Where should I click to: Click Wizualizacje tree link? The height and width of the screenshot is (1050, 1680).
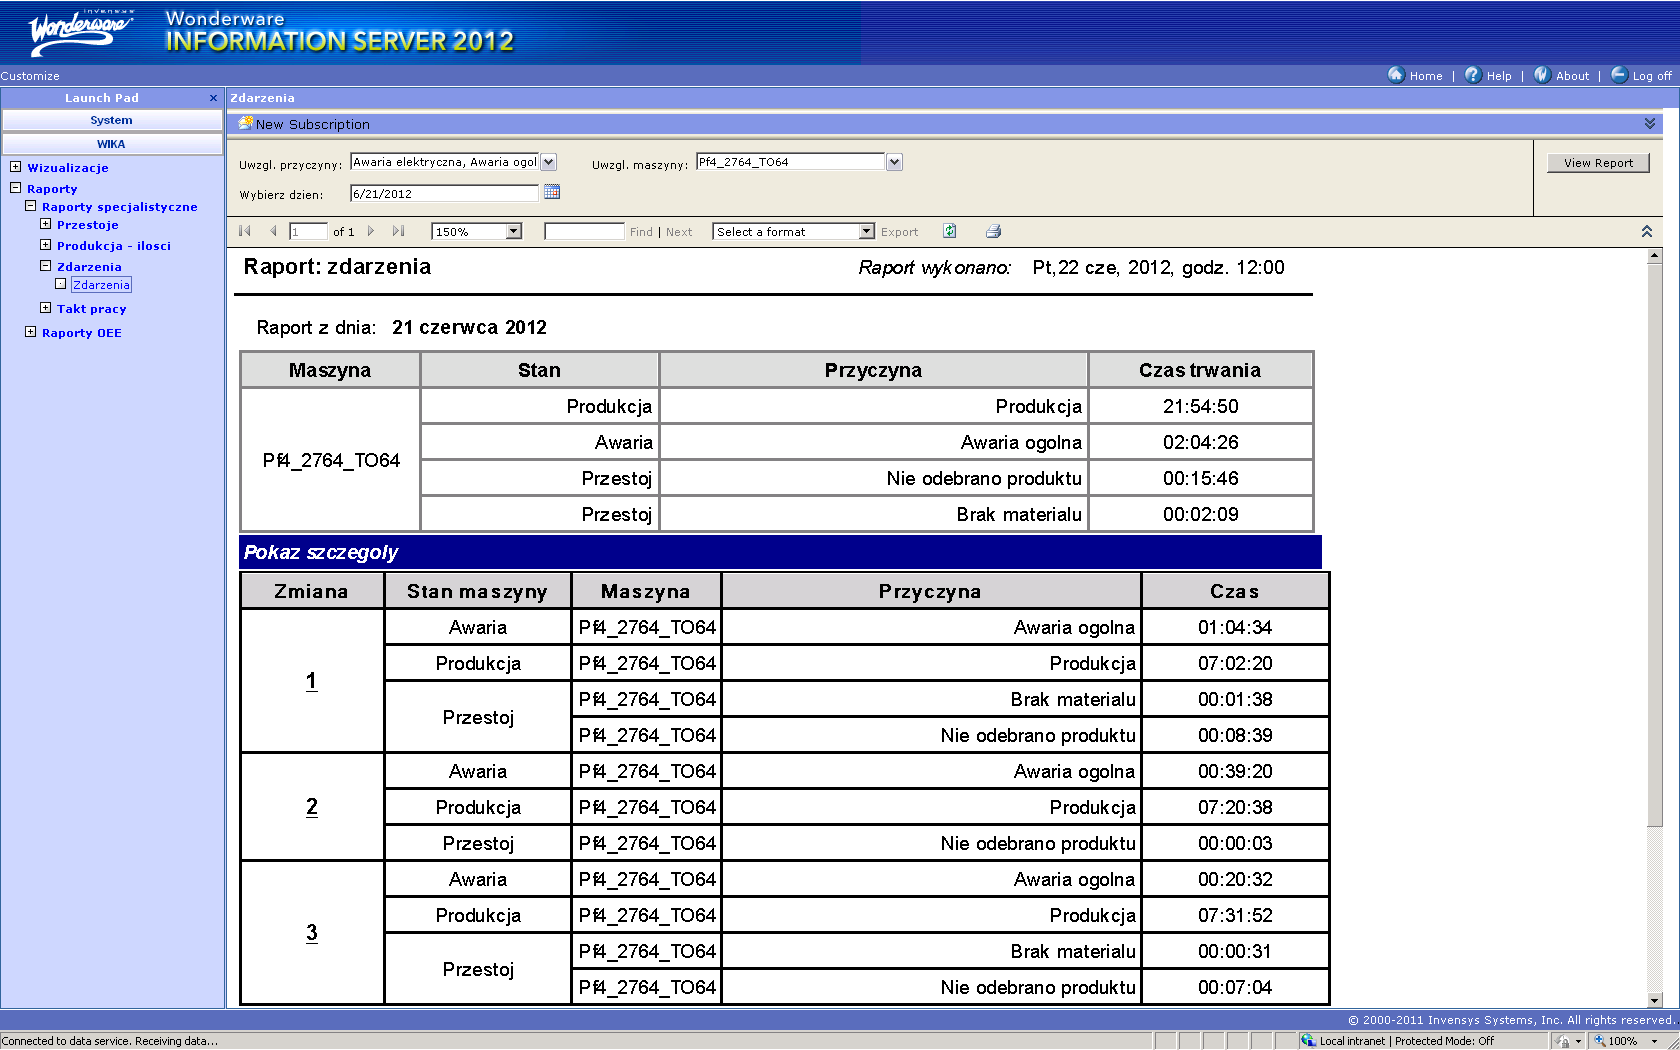tap(68, 168)
